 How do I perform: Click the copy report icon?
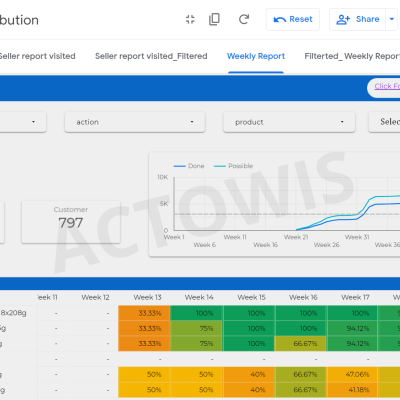tap(214, 19)
